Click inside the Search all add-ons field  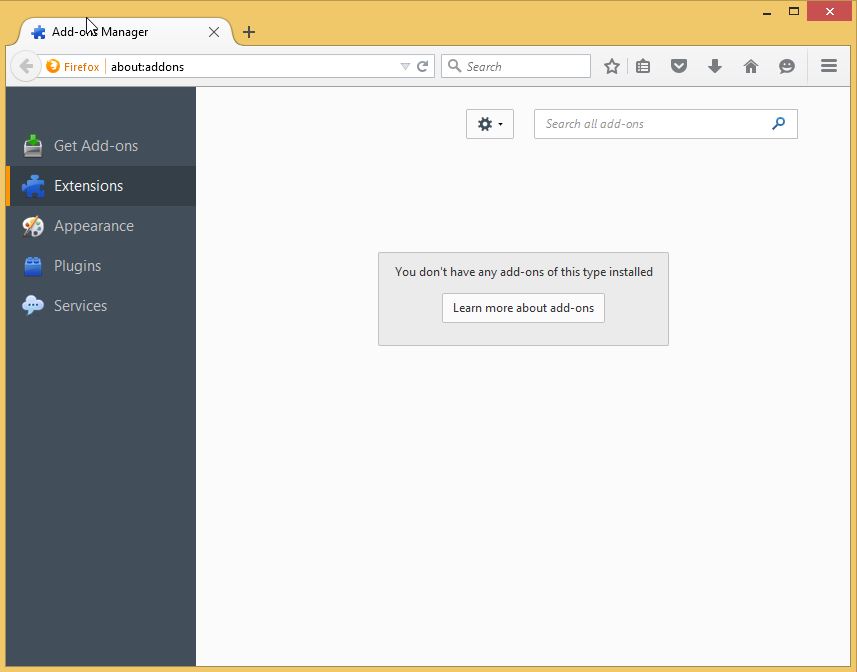point(655,124)
